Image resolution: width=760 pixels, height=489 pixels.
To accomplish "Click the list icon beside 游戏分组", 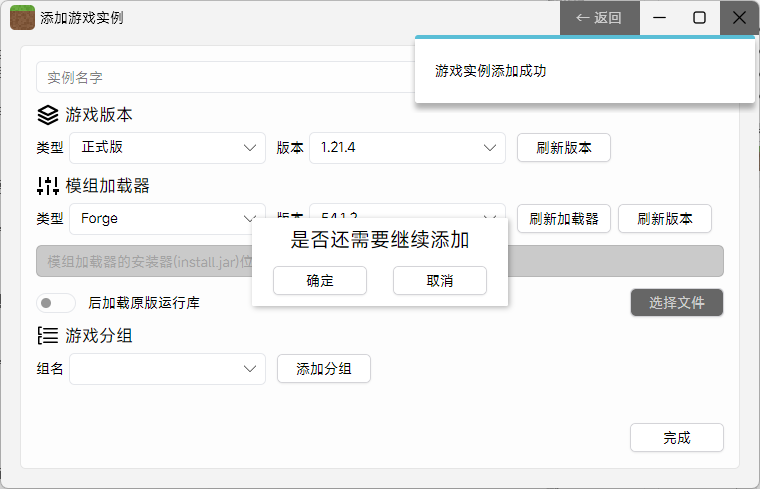I will tap(48, 335).
